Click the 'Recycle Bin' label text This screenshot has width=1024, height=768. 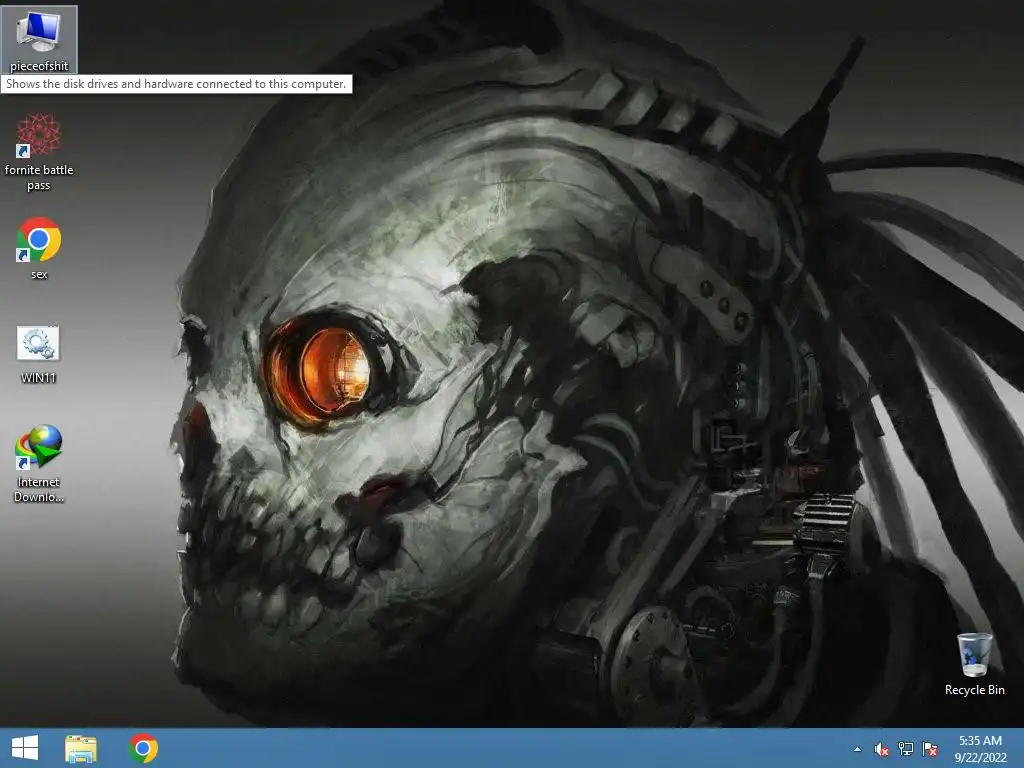[974, 690]
